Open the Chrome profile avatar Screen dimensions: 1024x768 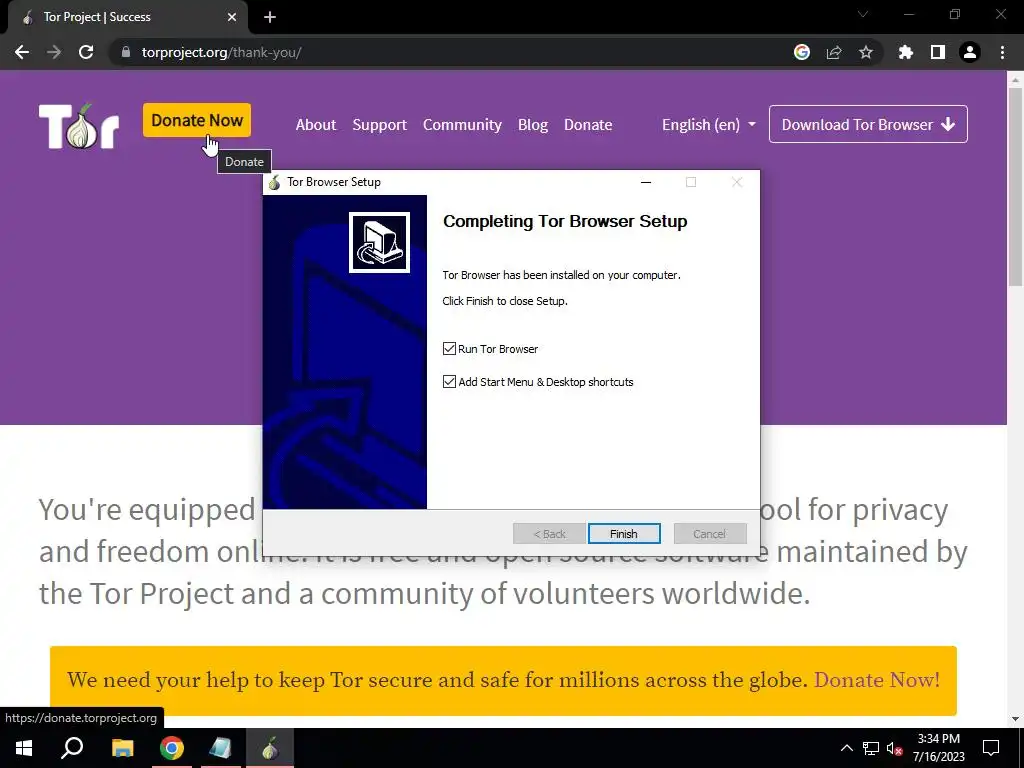[970, 52]
